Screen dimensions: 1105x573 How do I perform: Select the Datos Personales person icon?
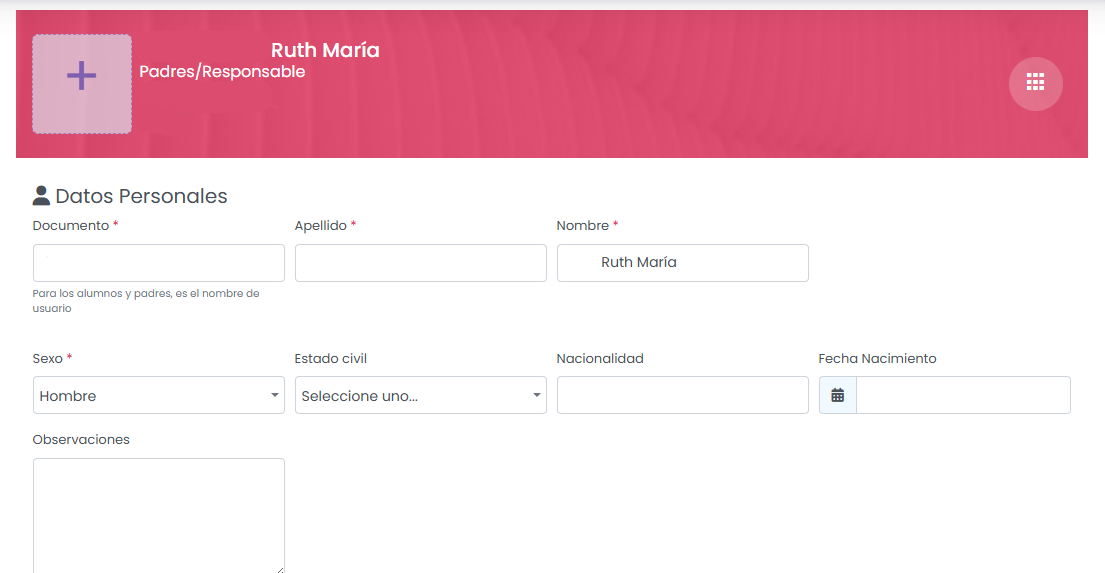pos(41,196)
